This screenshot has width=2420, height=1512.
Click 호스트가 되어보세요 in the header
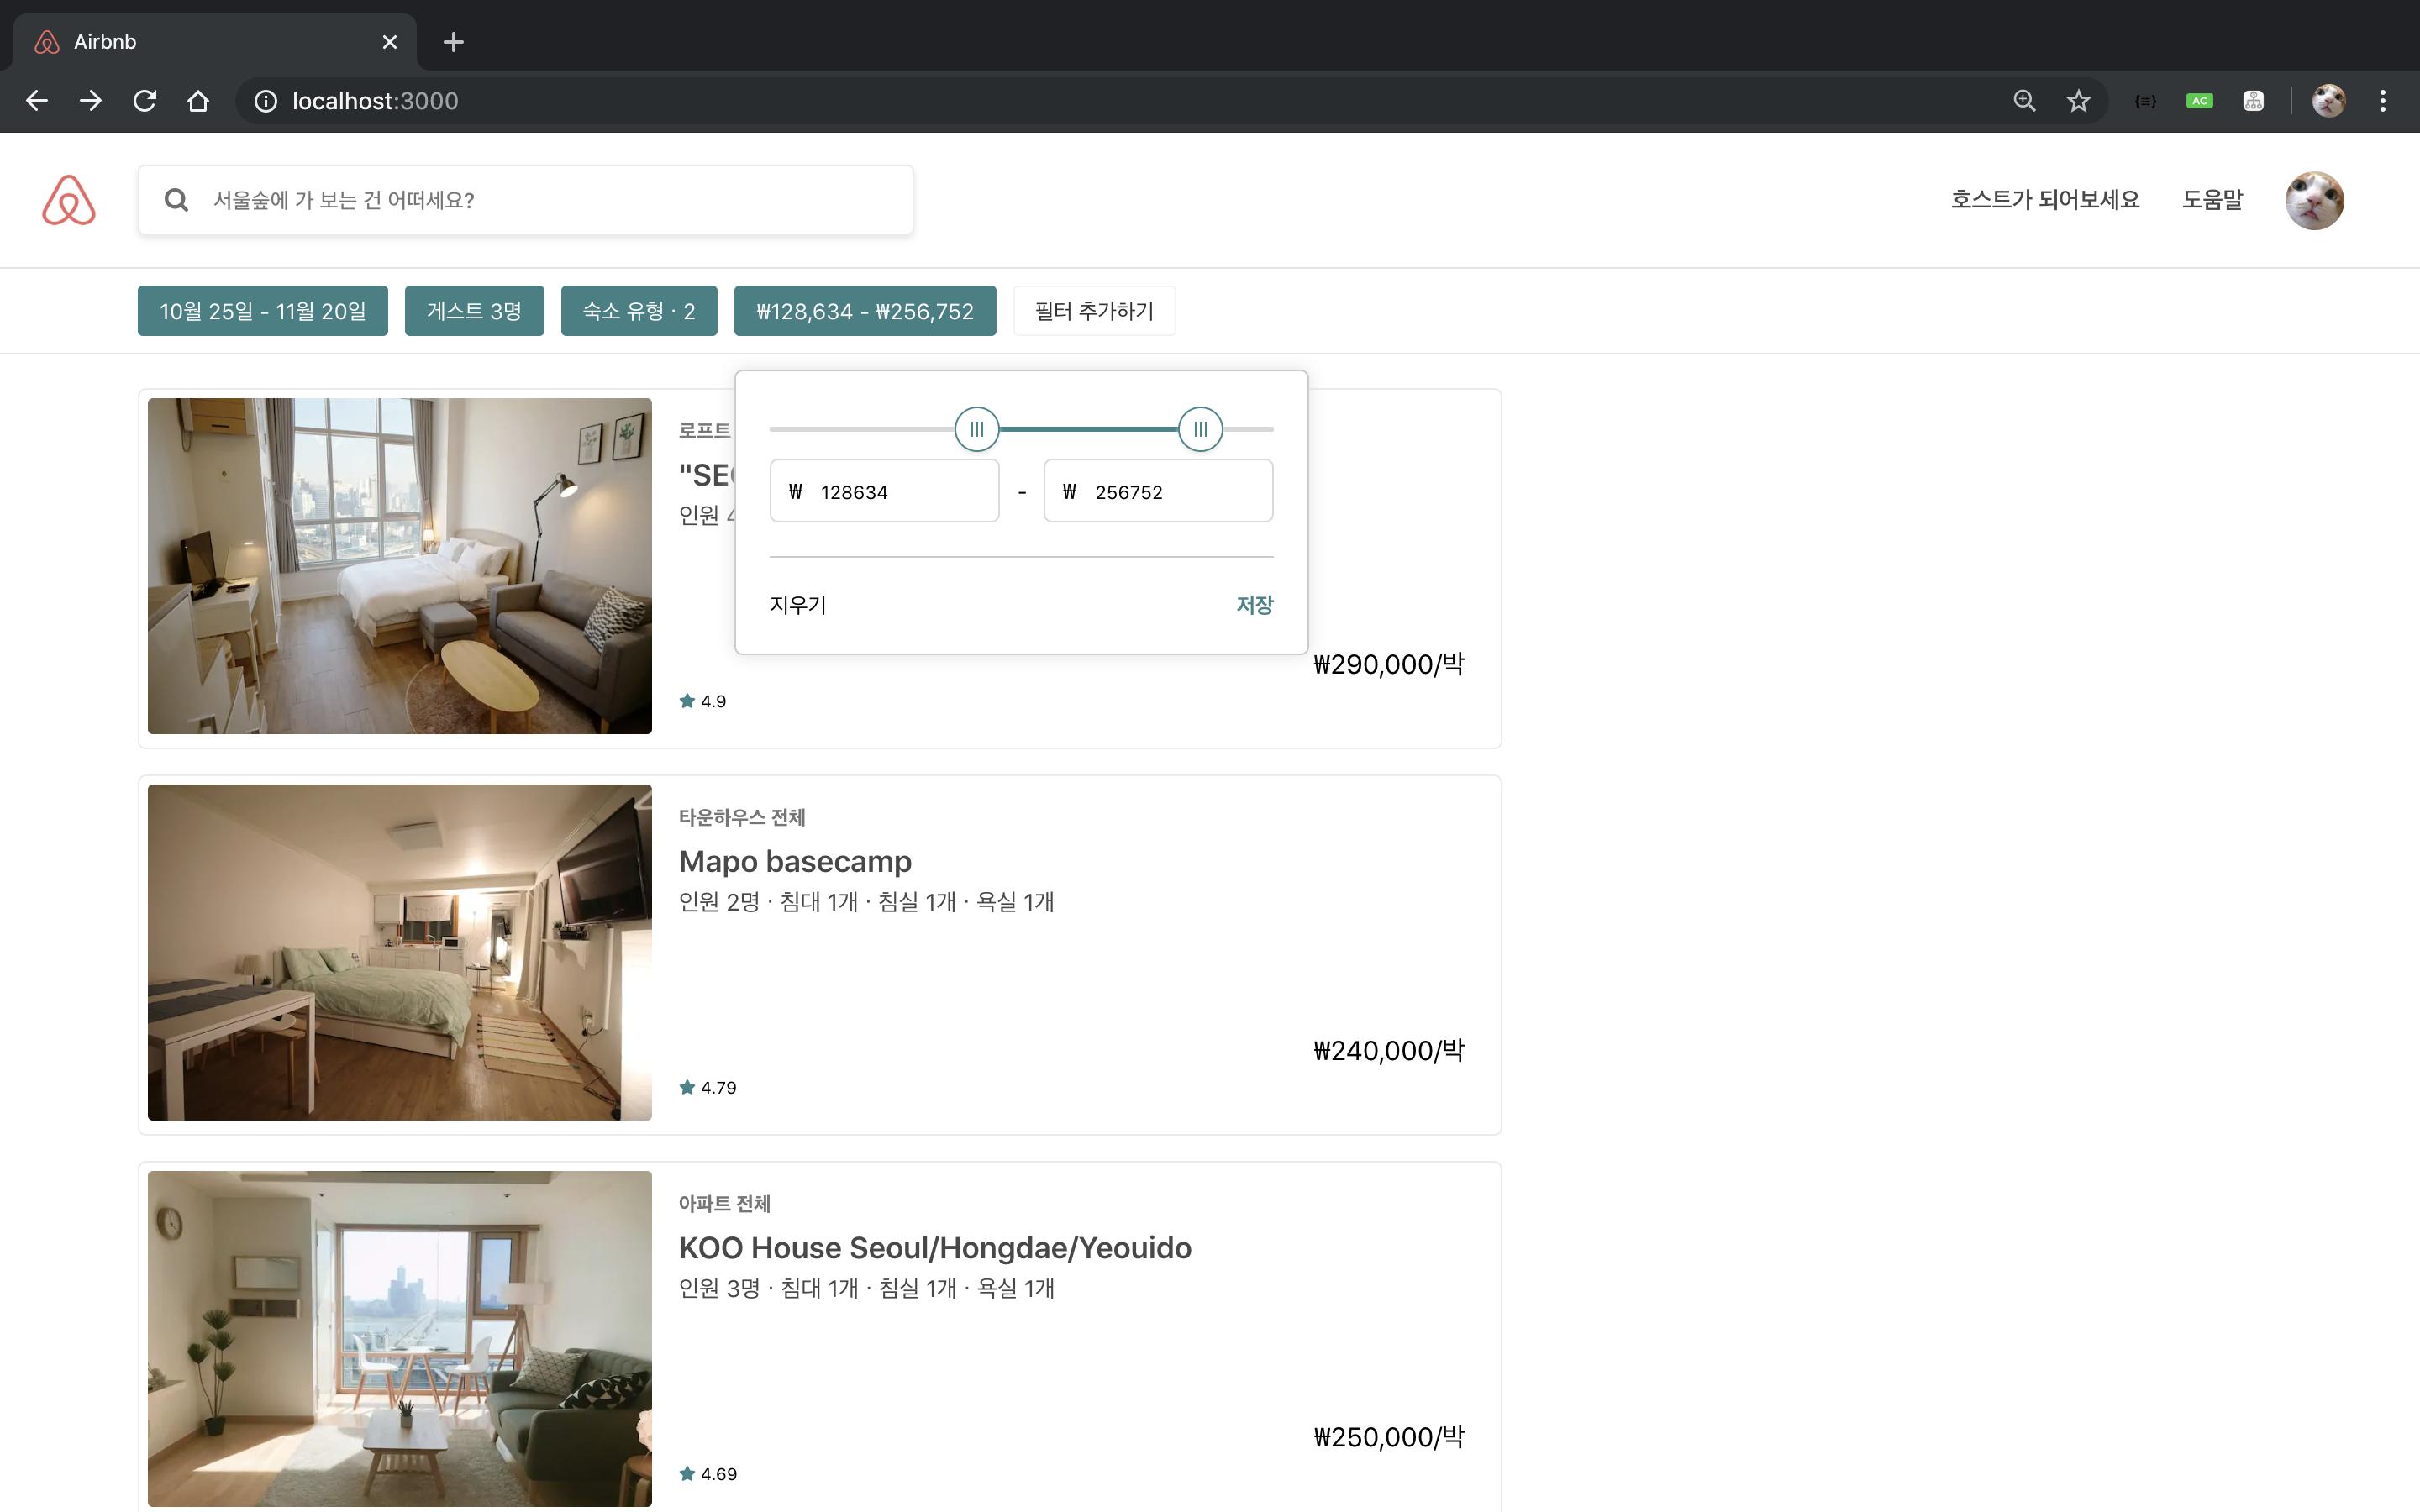(x=2045, y=200)
